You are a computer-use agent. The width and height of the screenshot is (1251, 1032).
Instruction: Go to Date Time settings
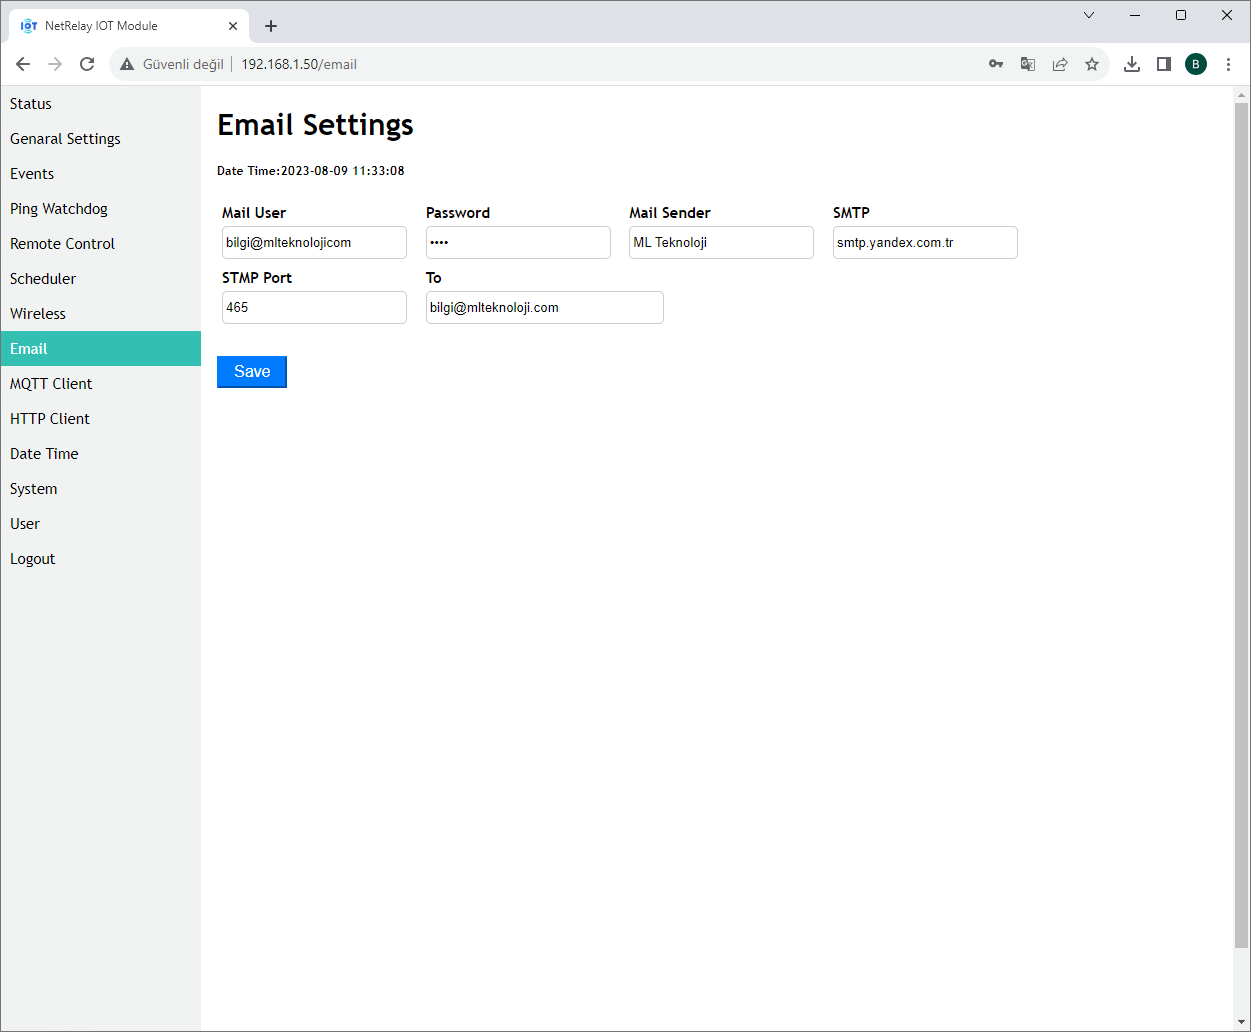click(x=43, y=453)
